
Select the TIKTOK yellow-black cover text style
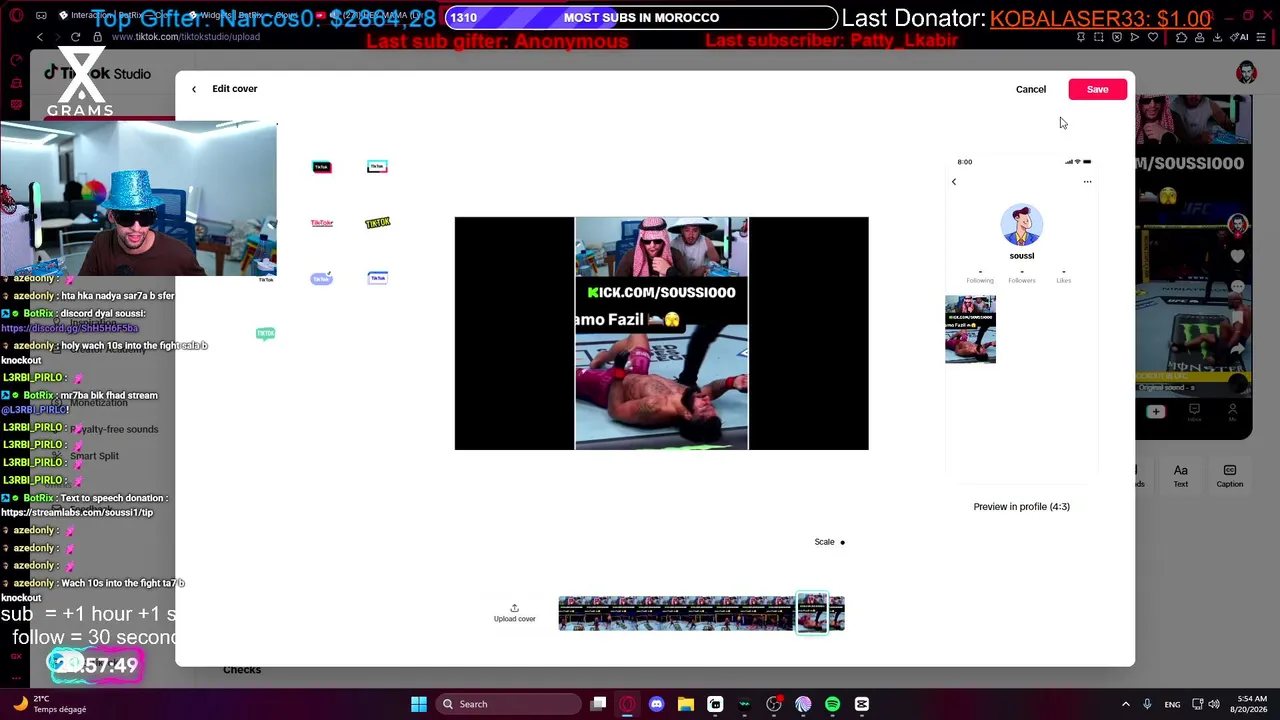click(377, 223)
